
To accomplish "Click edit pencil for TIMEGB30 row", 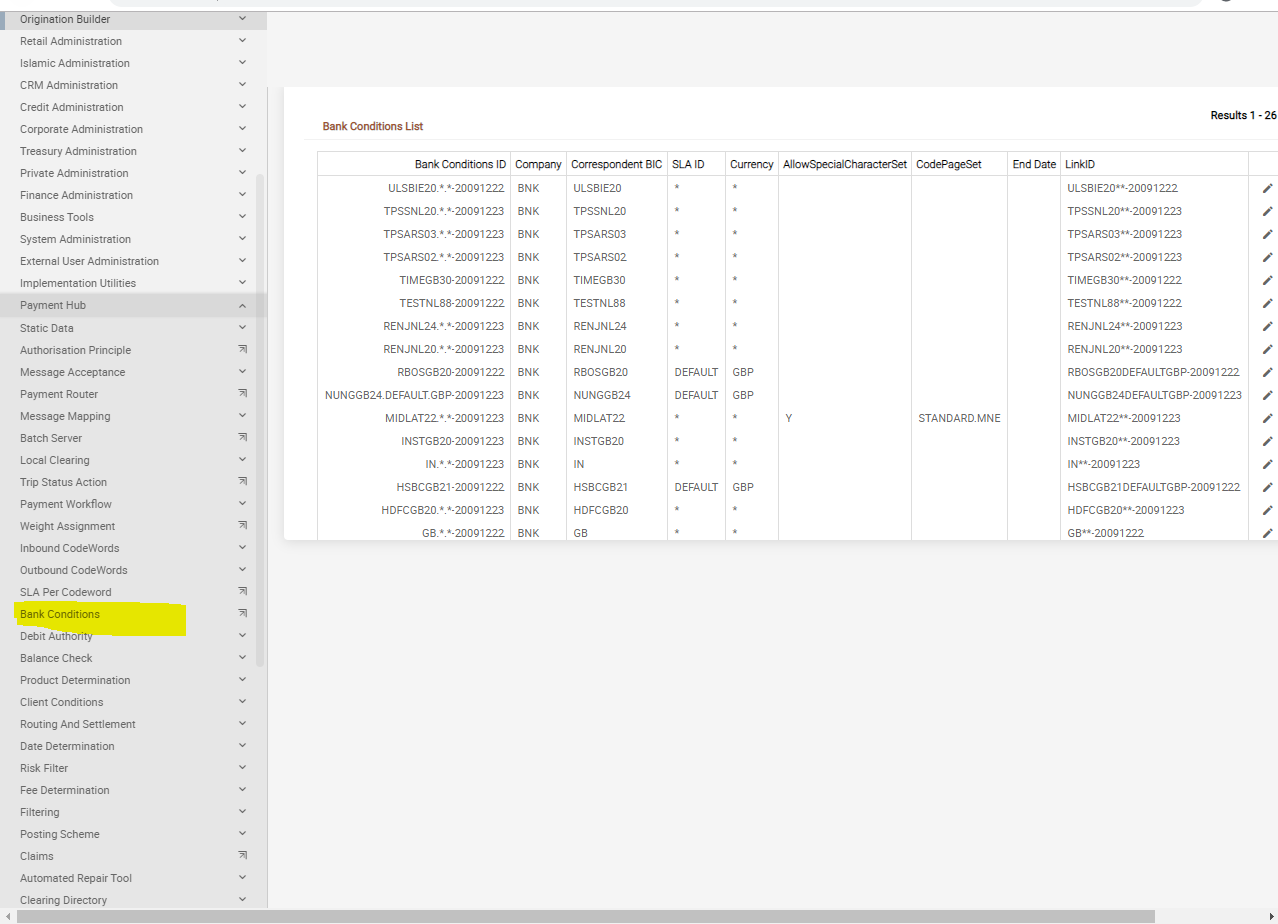I will pos(1267,280).
